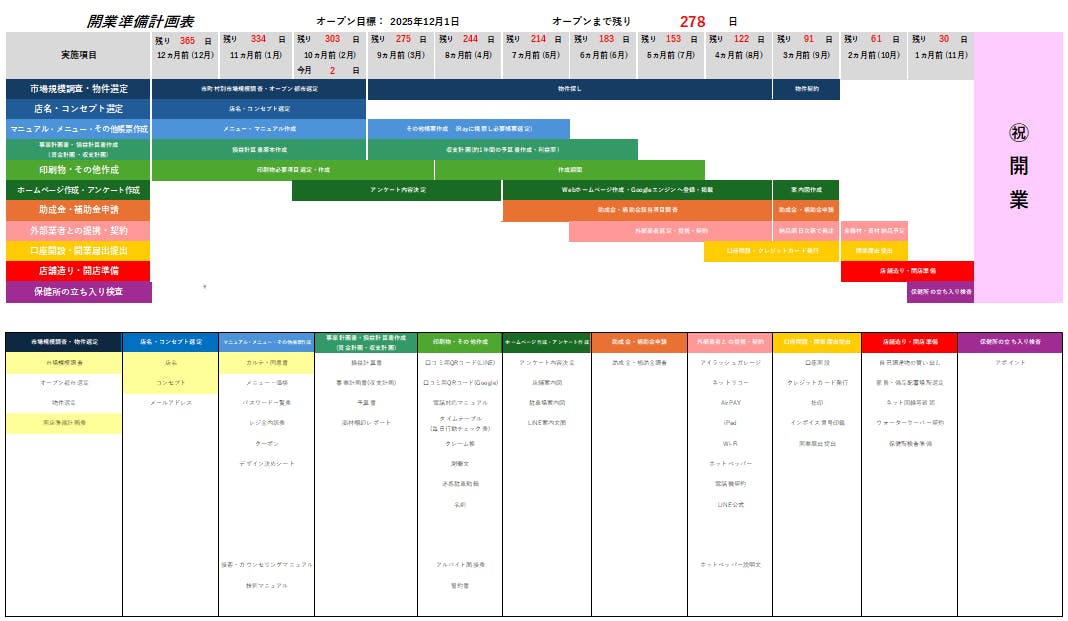
Task: Select the 店名・コンセプト選定 row label
Action: [79, 109]
